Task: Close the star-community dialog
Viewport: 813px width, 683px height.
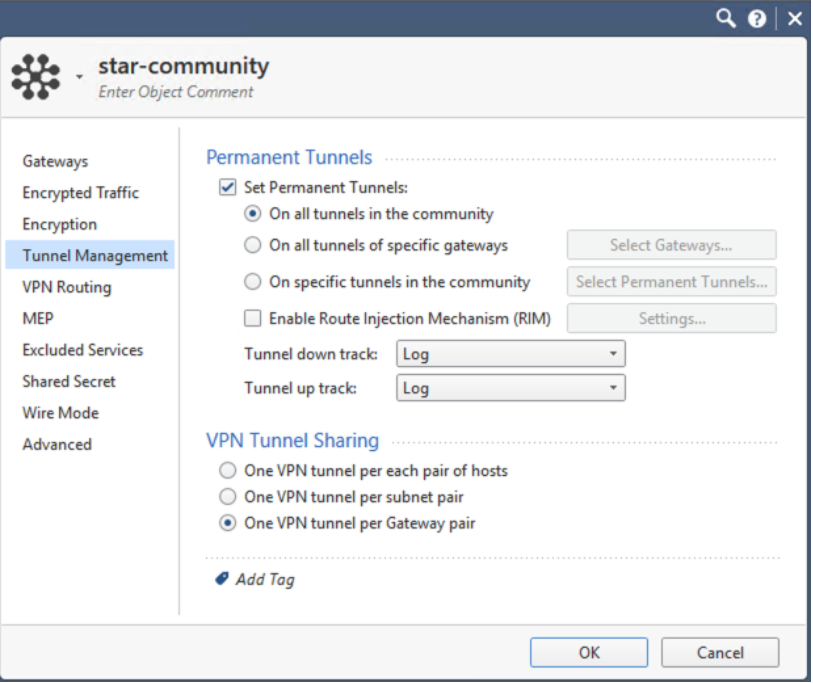Action: [x=794, y=19]
